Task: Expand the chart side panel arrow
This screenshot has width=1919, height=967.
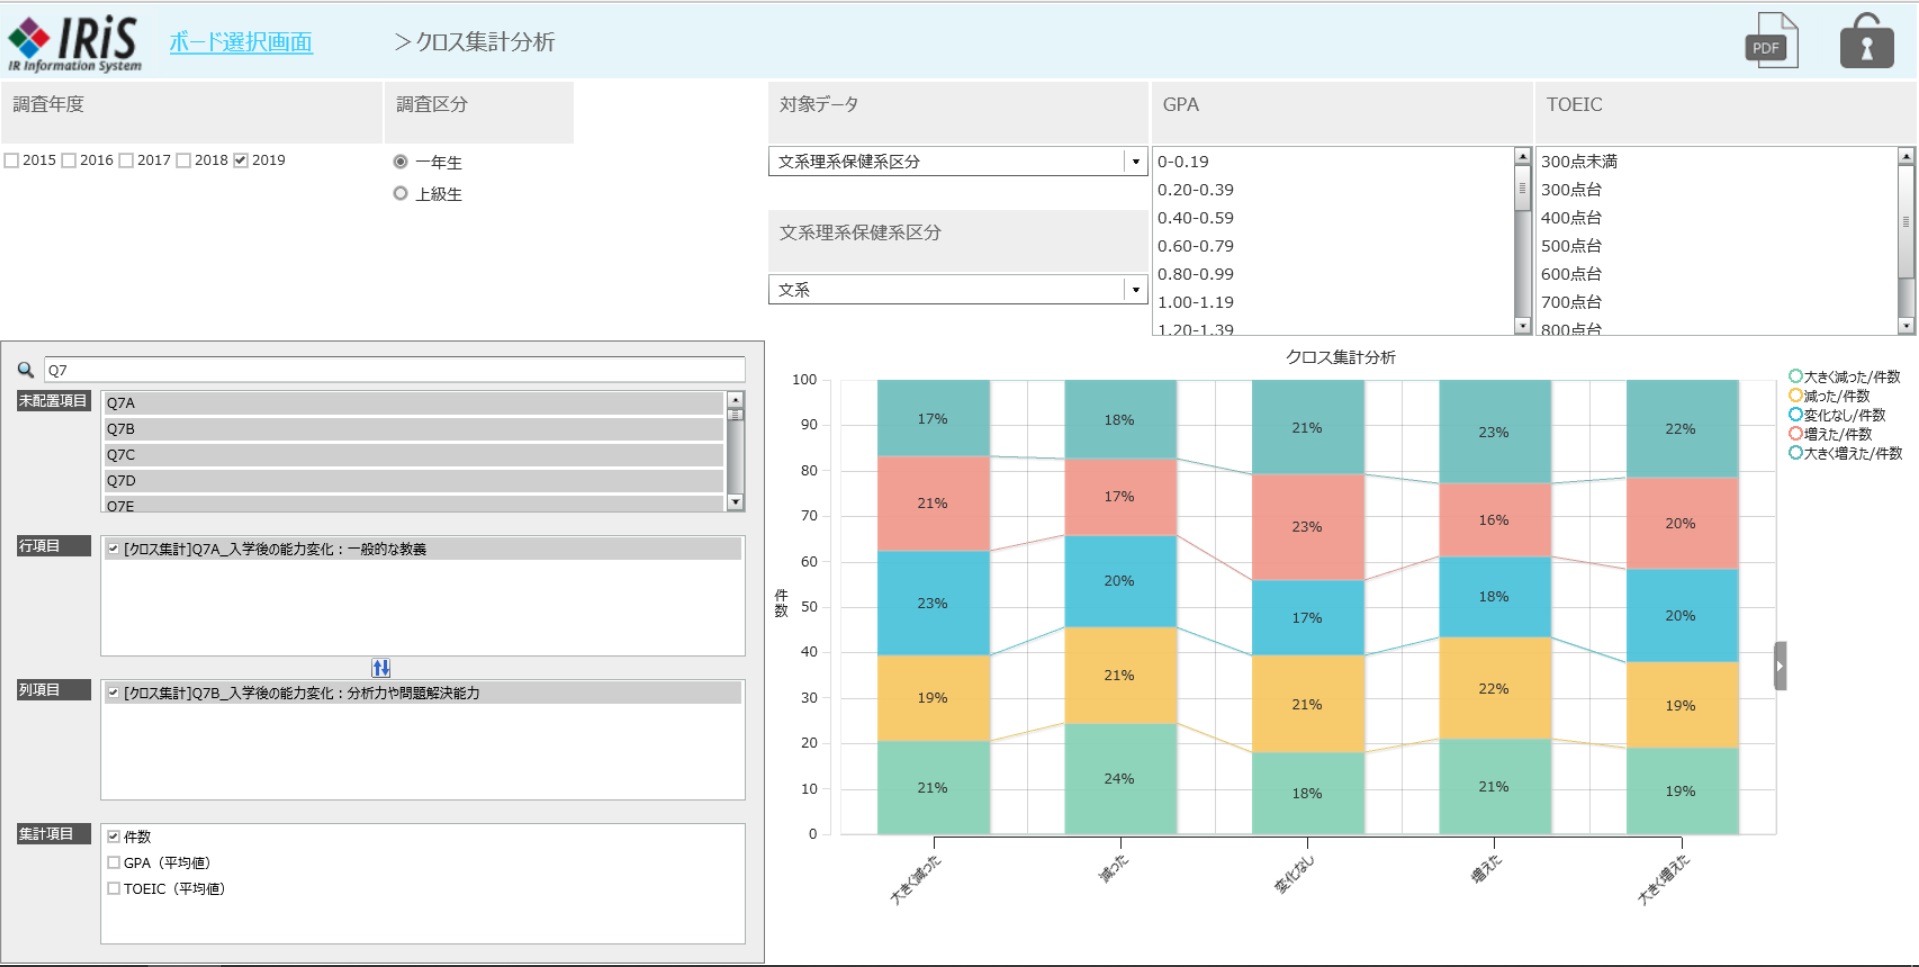Action: coord(1780,666)
